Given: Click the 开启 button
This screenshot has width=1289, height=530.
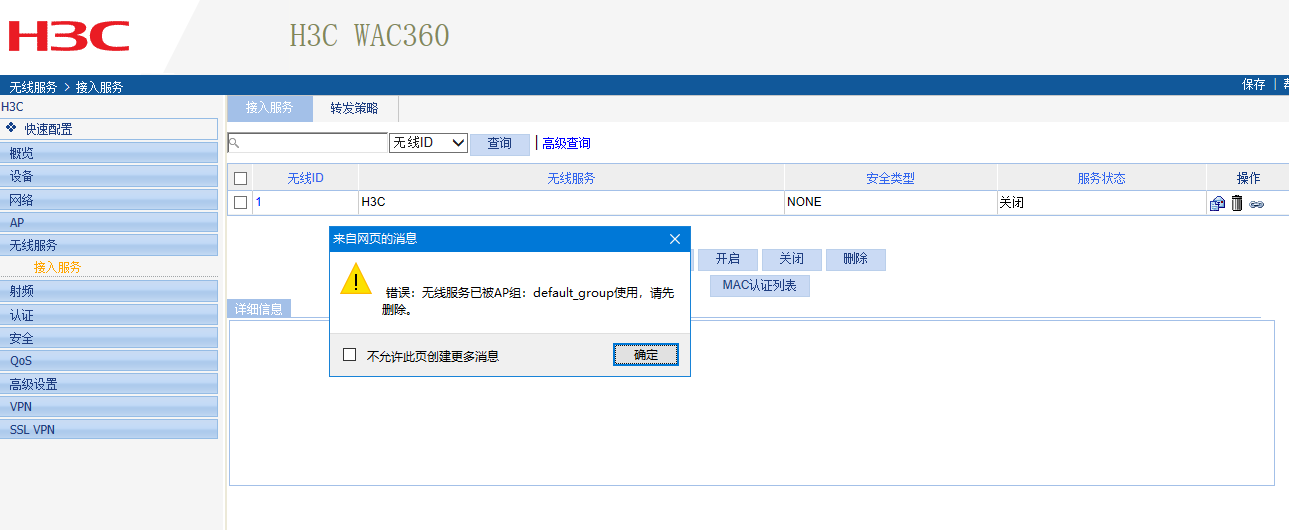Looking at the screenshot, I should (x=728, y=259).
